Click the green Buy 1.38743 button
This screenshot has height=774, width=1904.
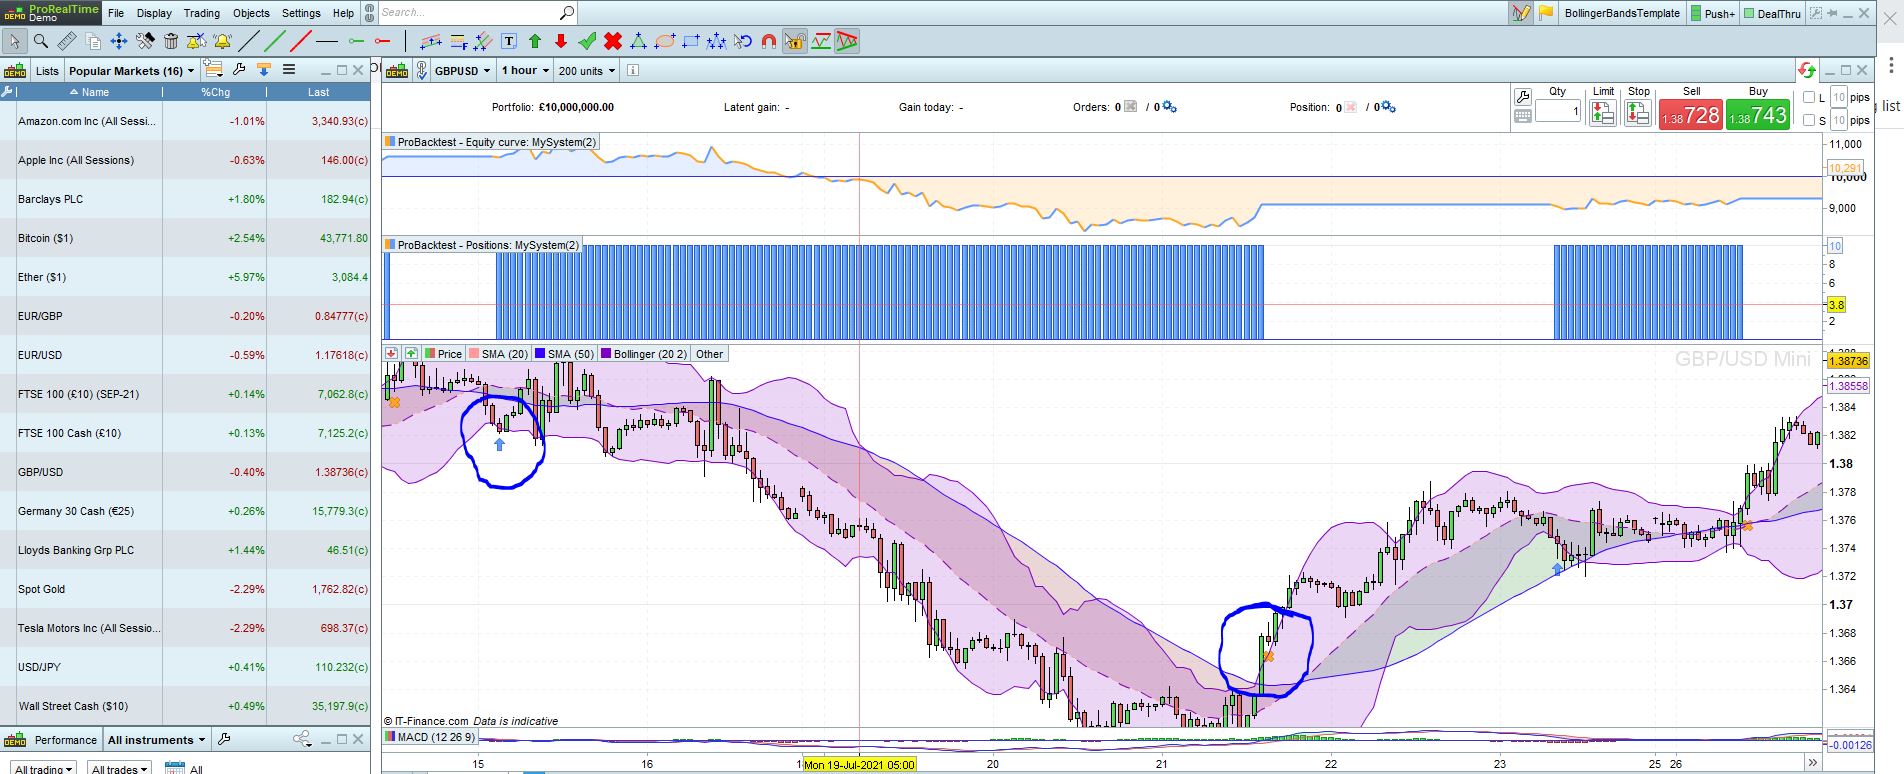(1758, 114)
